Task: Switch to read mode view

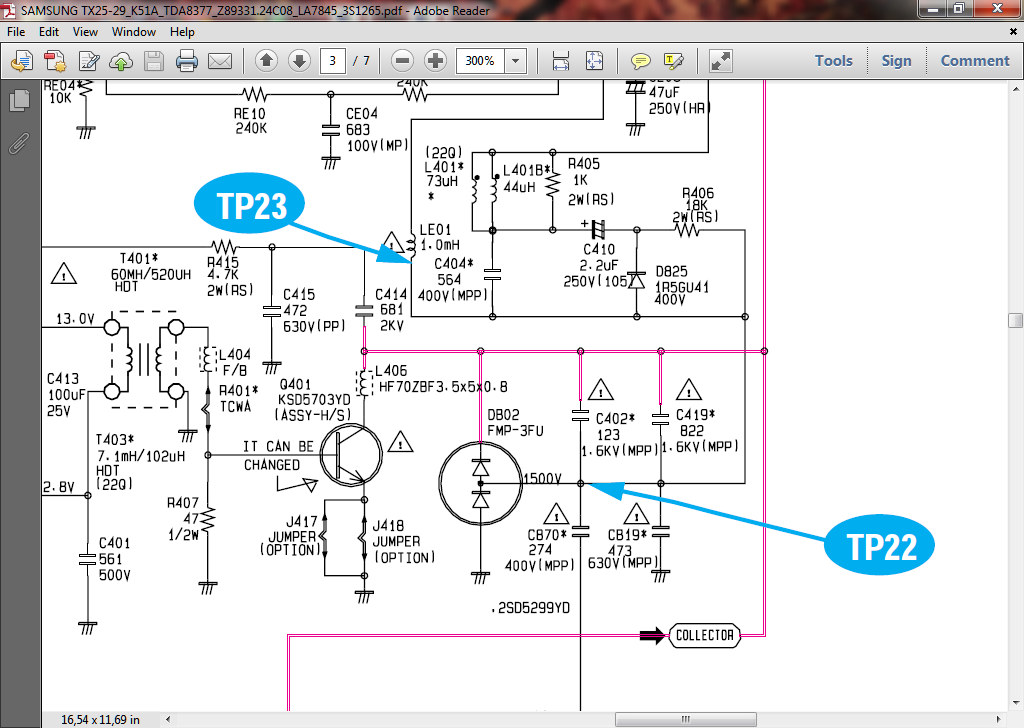Action: coord(721,61)
